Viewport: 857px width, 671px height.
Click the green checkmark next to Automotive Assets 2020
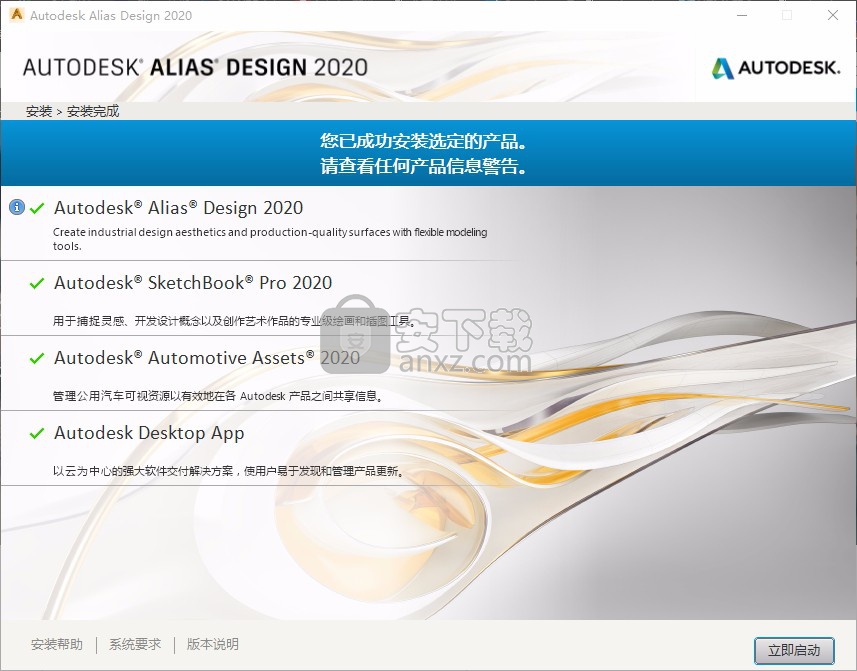click(37, 358)
